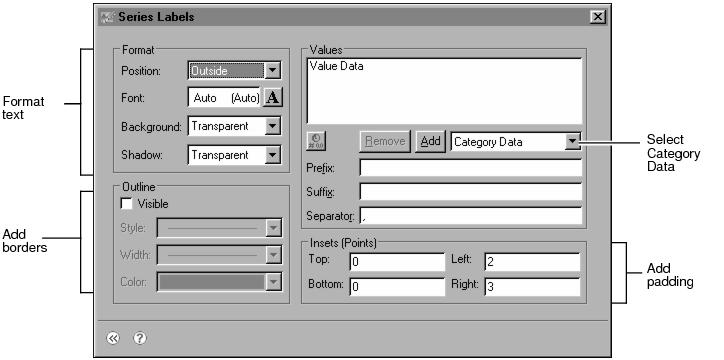
Task: Open the outline Style dropdown
Action: tap(219, 228)
